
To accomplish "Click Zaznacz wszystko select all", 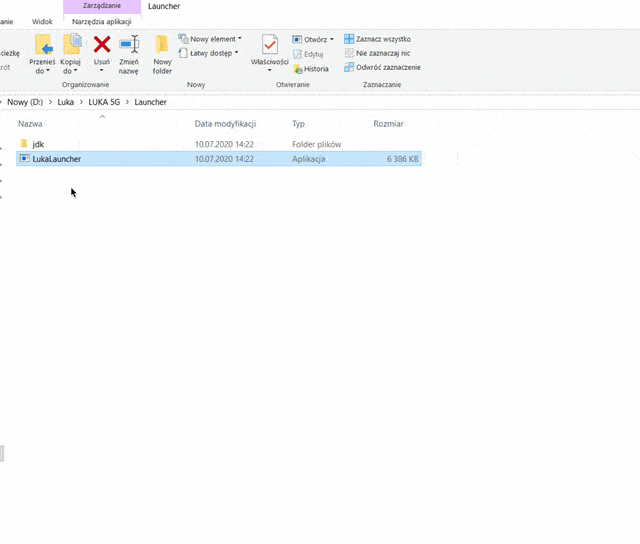I will [378, 39].
